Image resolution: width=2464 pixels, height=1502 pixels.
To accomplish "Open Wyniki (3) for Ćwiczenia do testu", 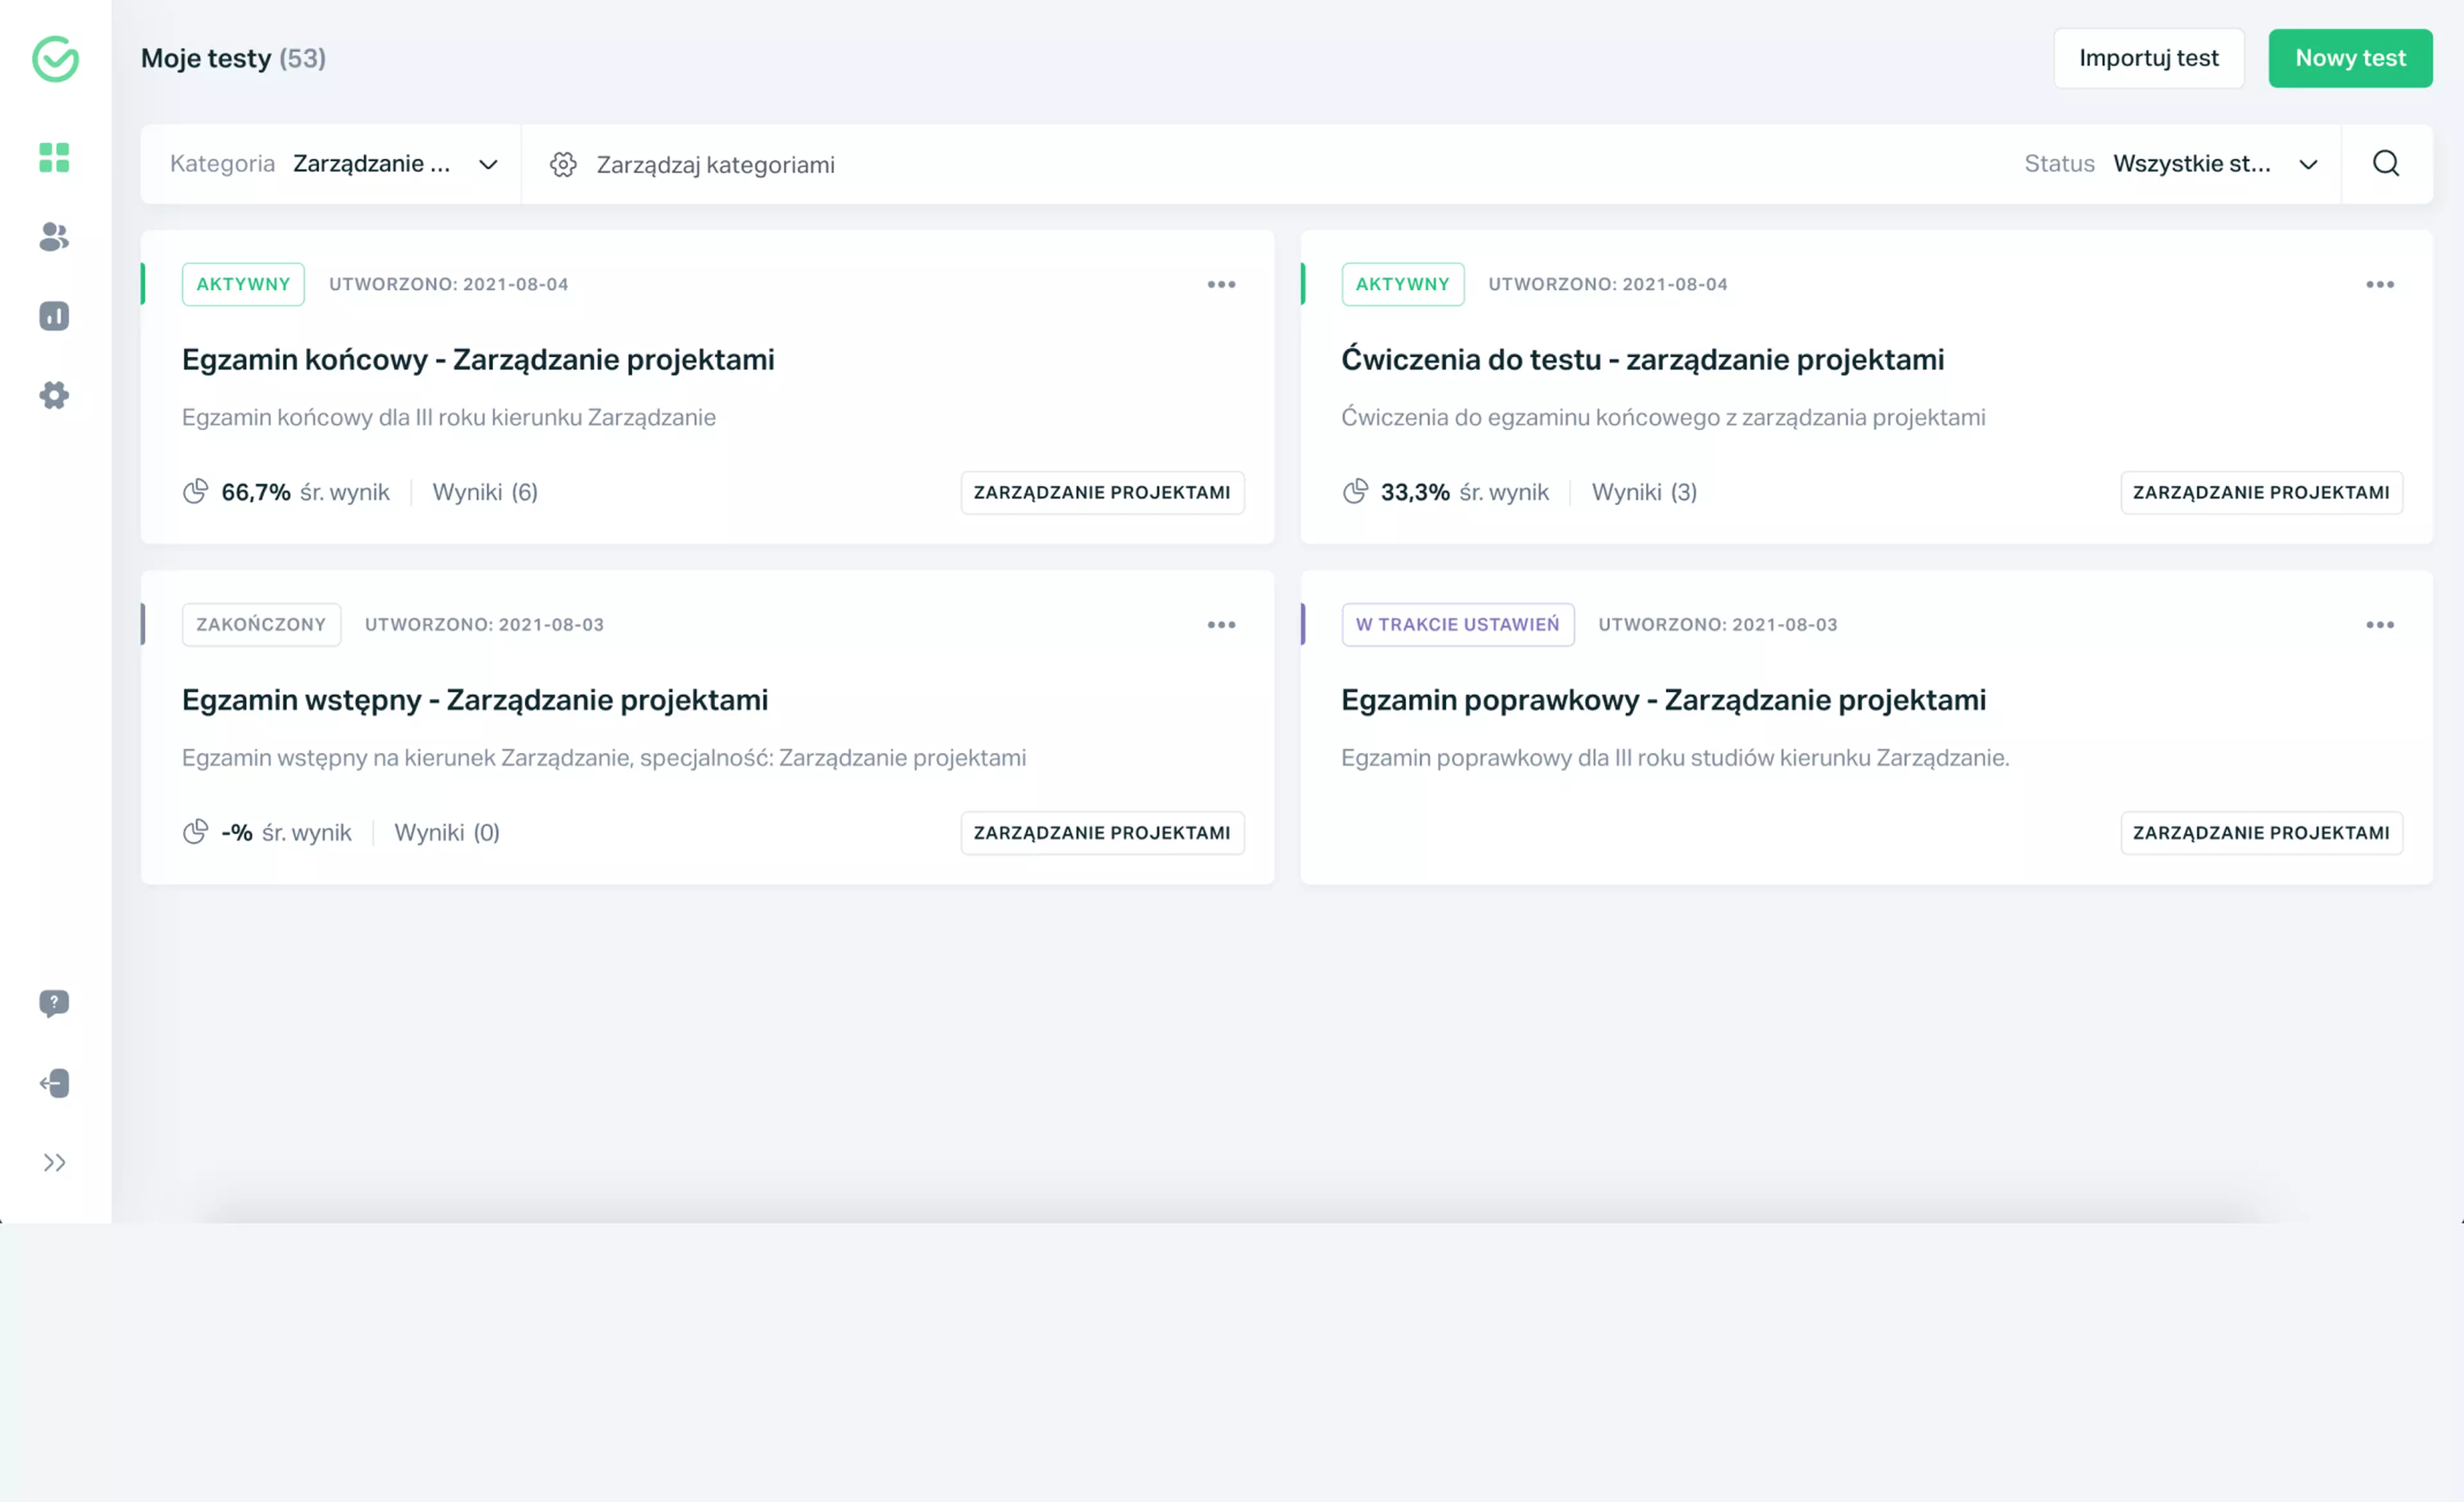I will 1644,492.
